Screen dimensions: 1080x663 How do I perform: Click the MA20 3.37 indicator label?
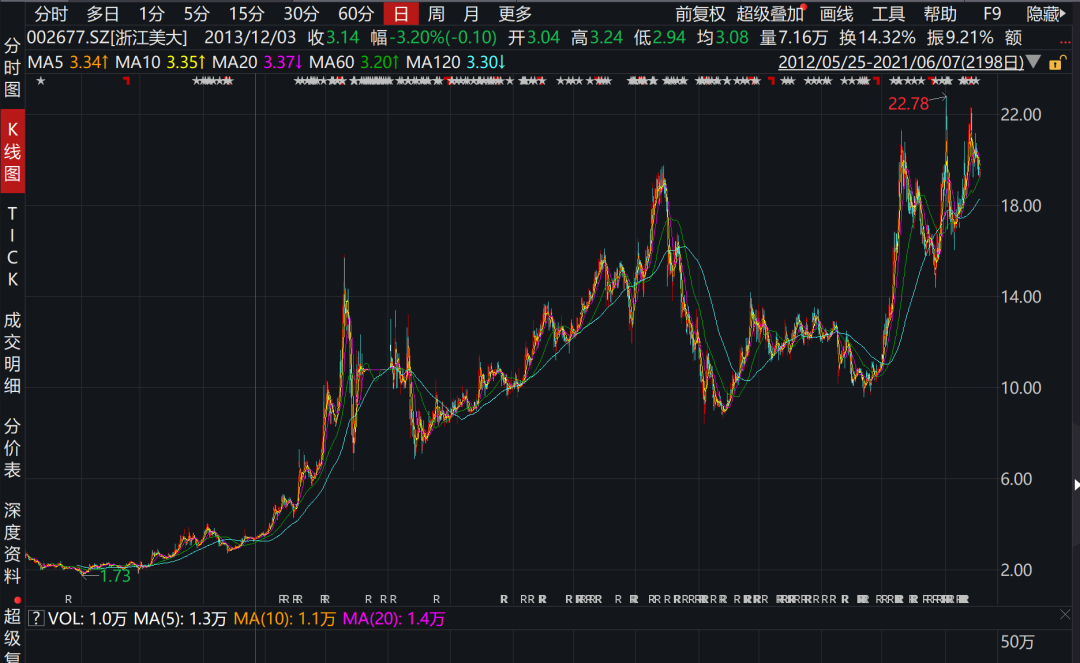[257, 62]
